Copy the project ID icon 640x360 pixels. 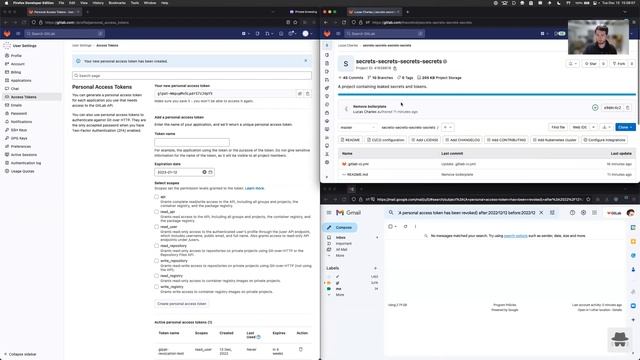pyautogui.click(x=395, y=69)
